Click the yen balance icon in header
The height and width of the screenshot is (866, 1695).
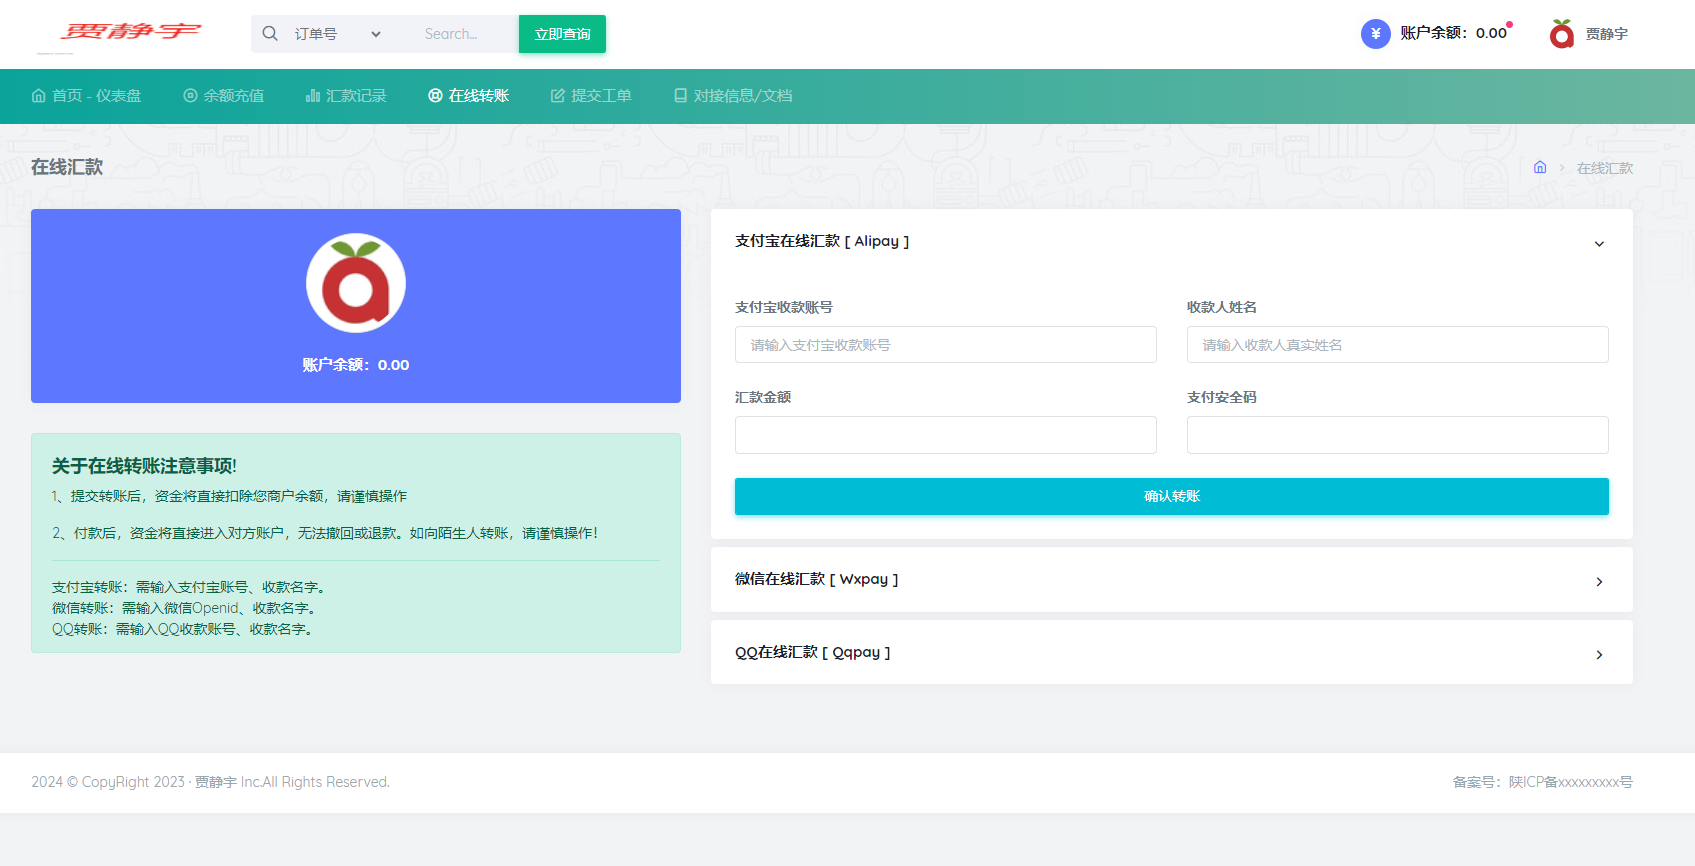(1376, 34)
